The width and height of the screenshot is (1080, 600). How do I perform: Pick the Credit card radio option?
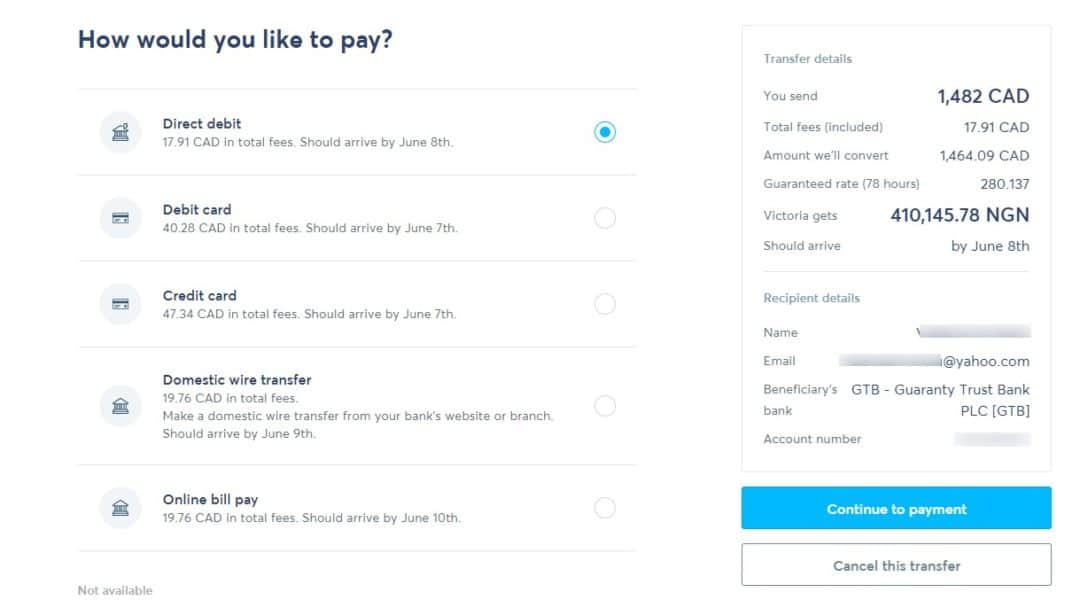click(605, 304)
